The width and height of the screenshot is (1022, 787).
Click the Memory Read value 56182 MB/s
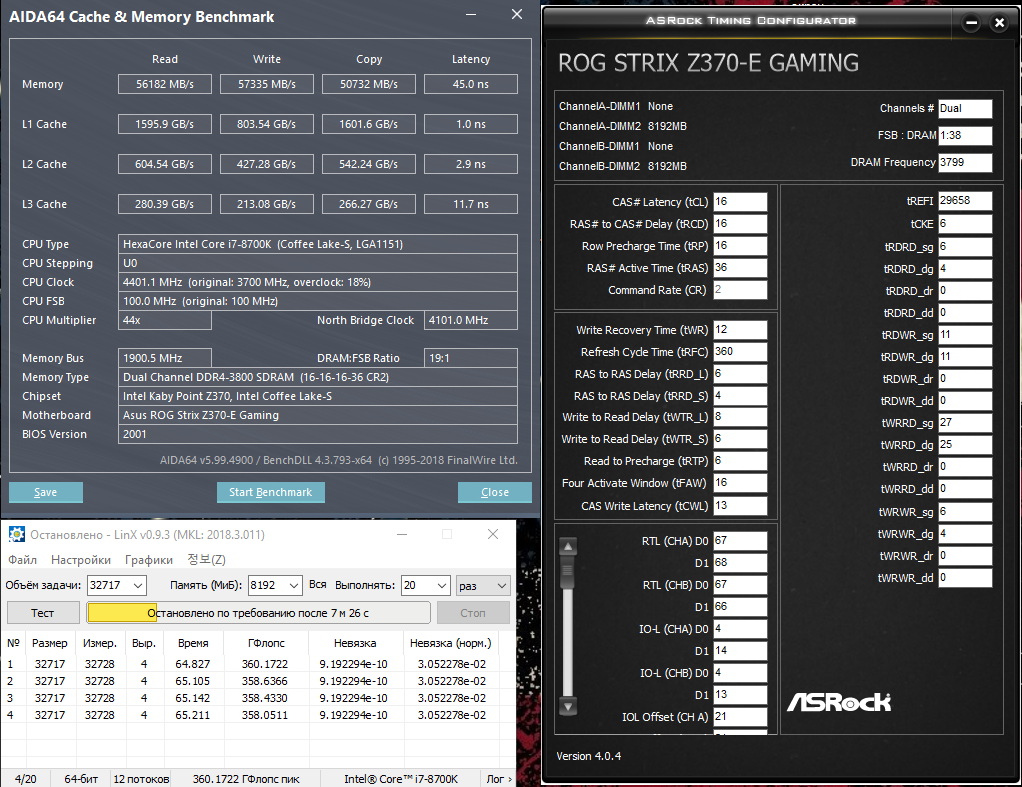point(165,84)
